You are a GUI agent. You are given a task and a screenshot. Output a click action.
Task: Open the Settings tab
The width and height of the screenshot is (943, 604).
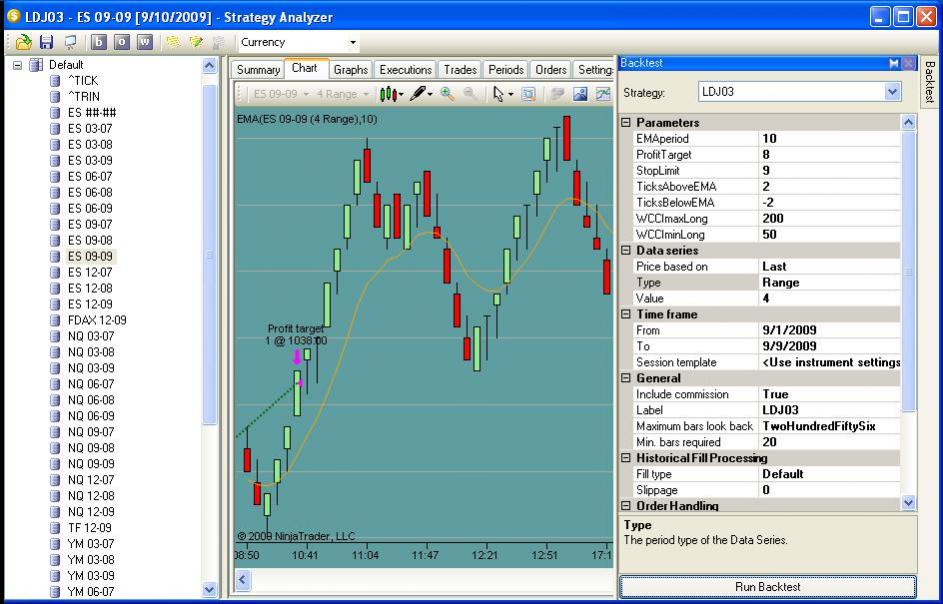(x=594, y=70)
